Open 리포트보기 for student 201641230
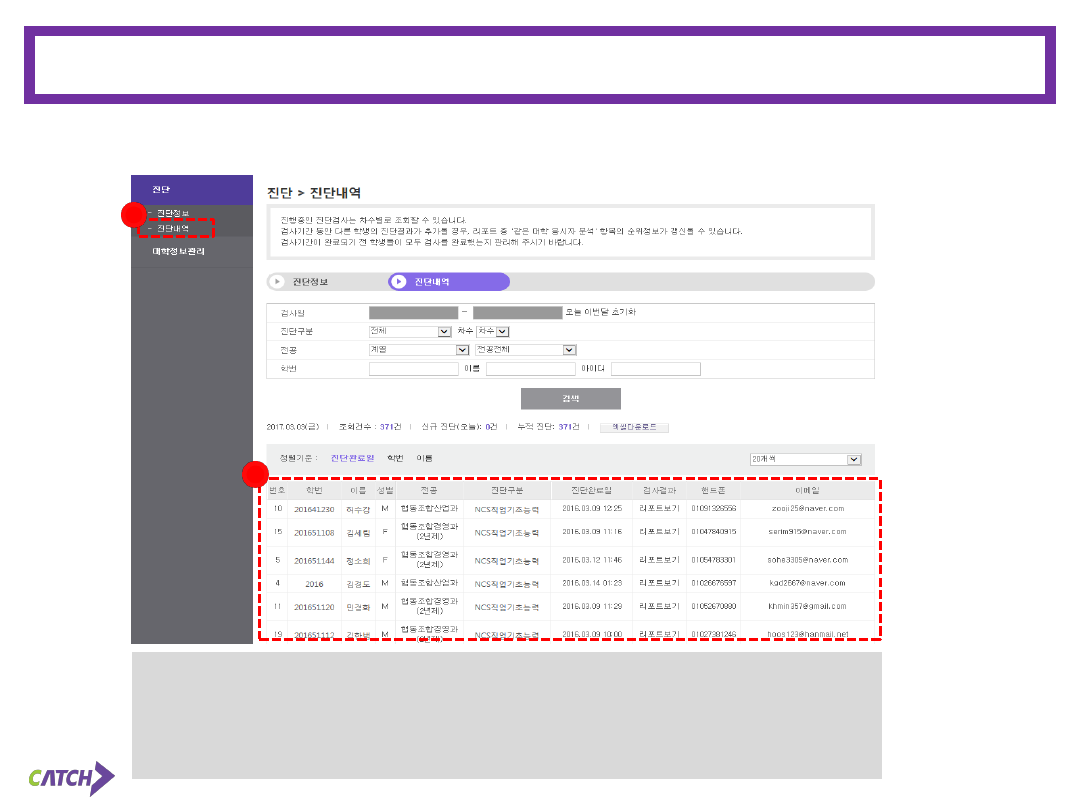 pyautogui.click(x=659, y=508)
